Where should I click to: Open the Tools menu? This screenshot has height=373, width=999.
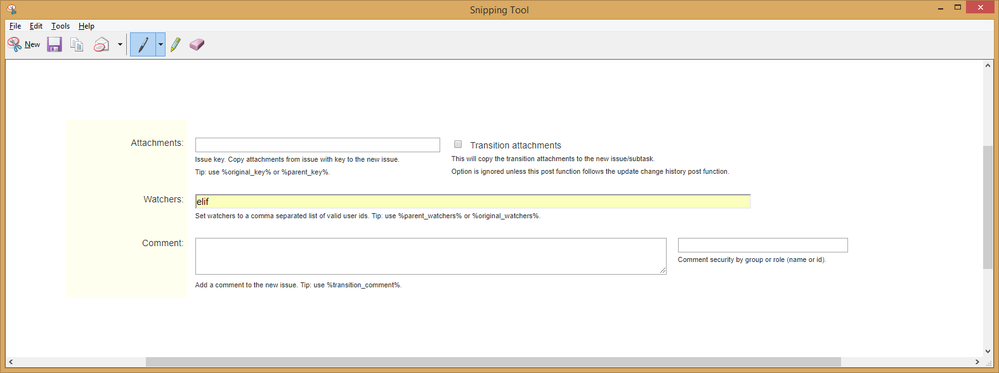[x=61, y=26]
